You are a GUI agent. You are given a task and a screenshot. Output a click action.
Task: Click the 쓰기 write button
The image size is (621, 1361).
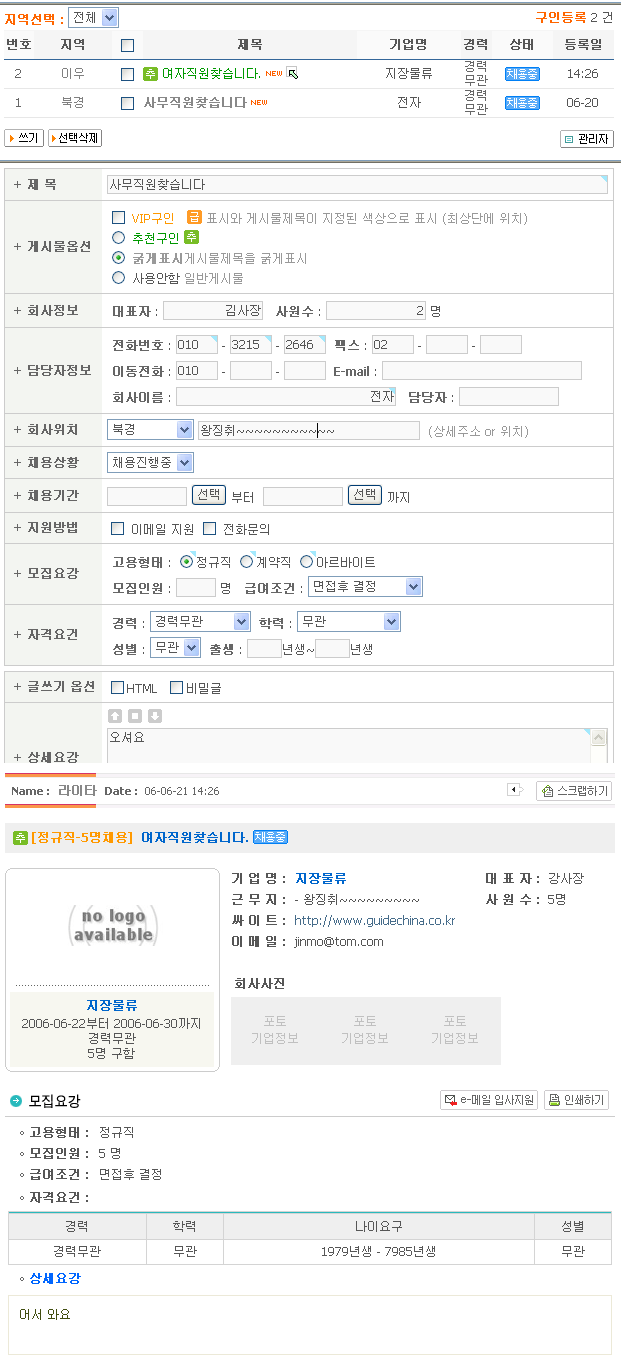(24, 139)
